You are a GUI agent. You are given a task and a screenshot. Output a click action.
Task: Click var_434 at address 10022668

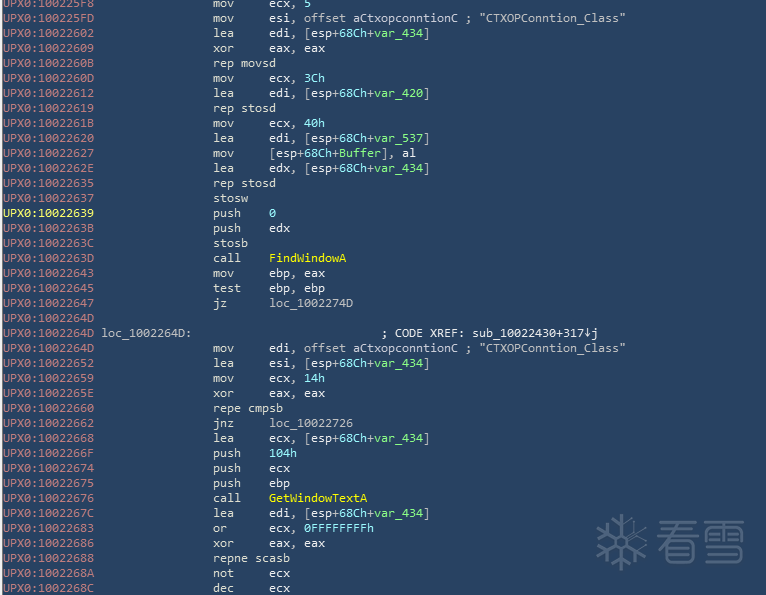398,438
